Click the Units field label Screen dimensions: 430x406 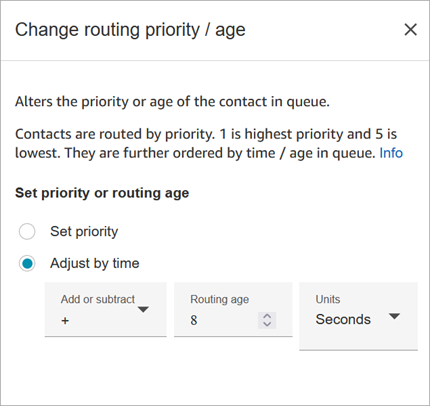[328, 299]
